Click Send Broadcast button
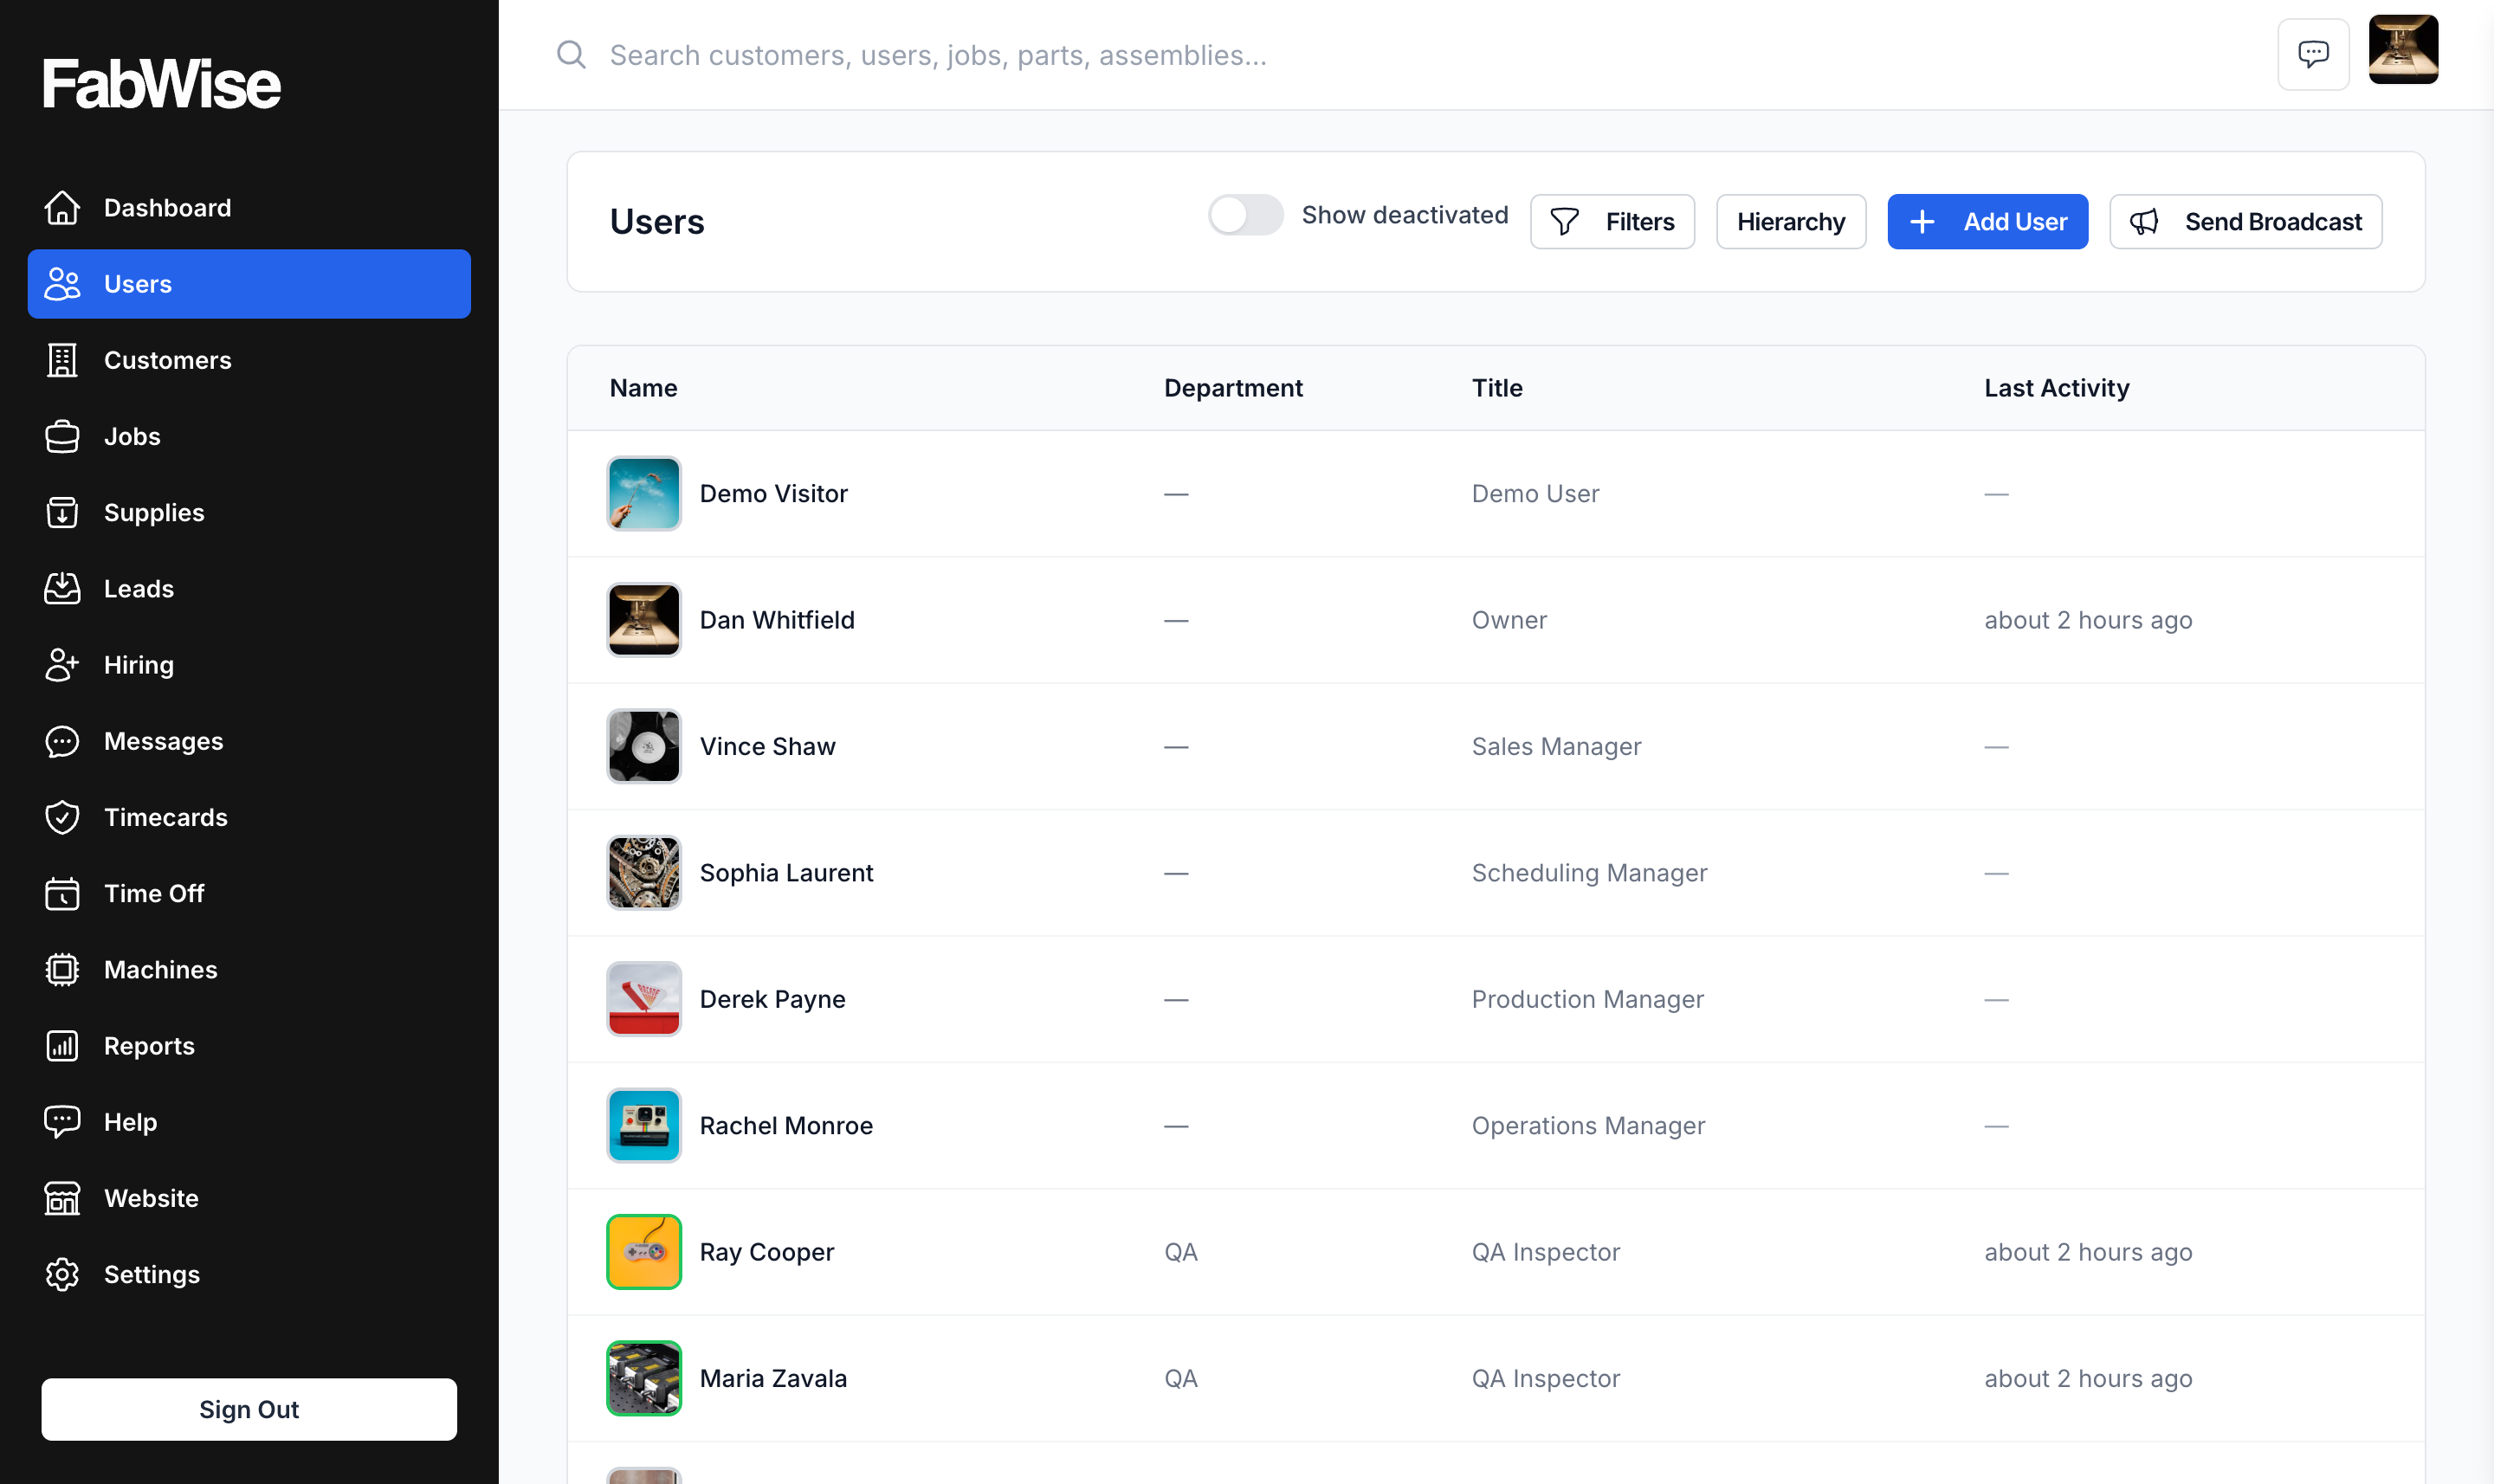The image size is (2494, 1484). point(2245,222)
